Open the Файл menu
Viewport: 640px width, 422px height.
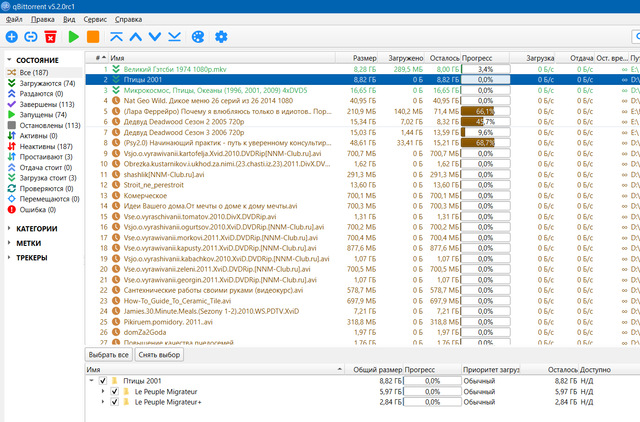click(x=14, y=19)
